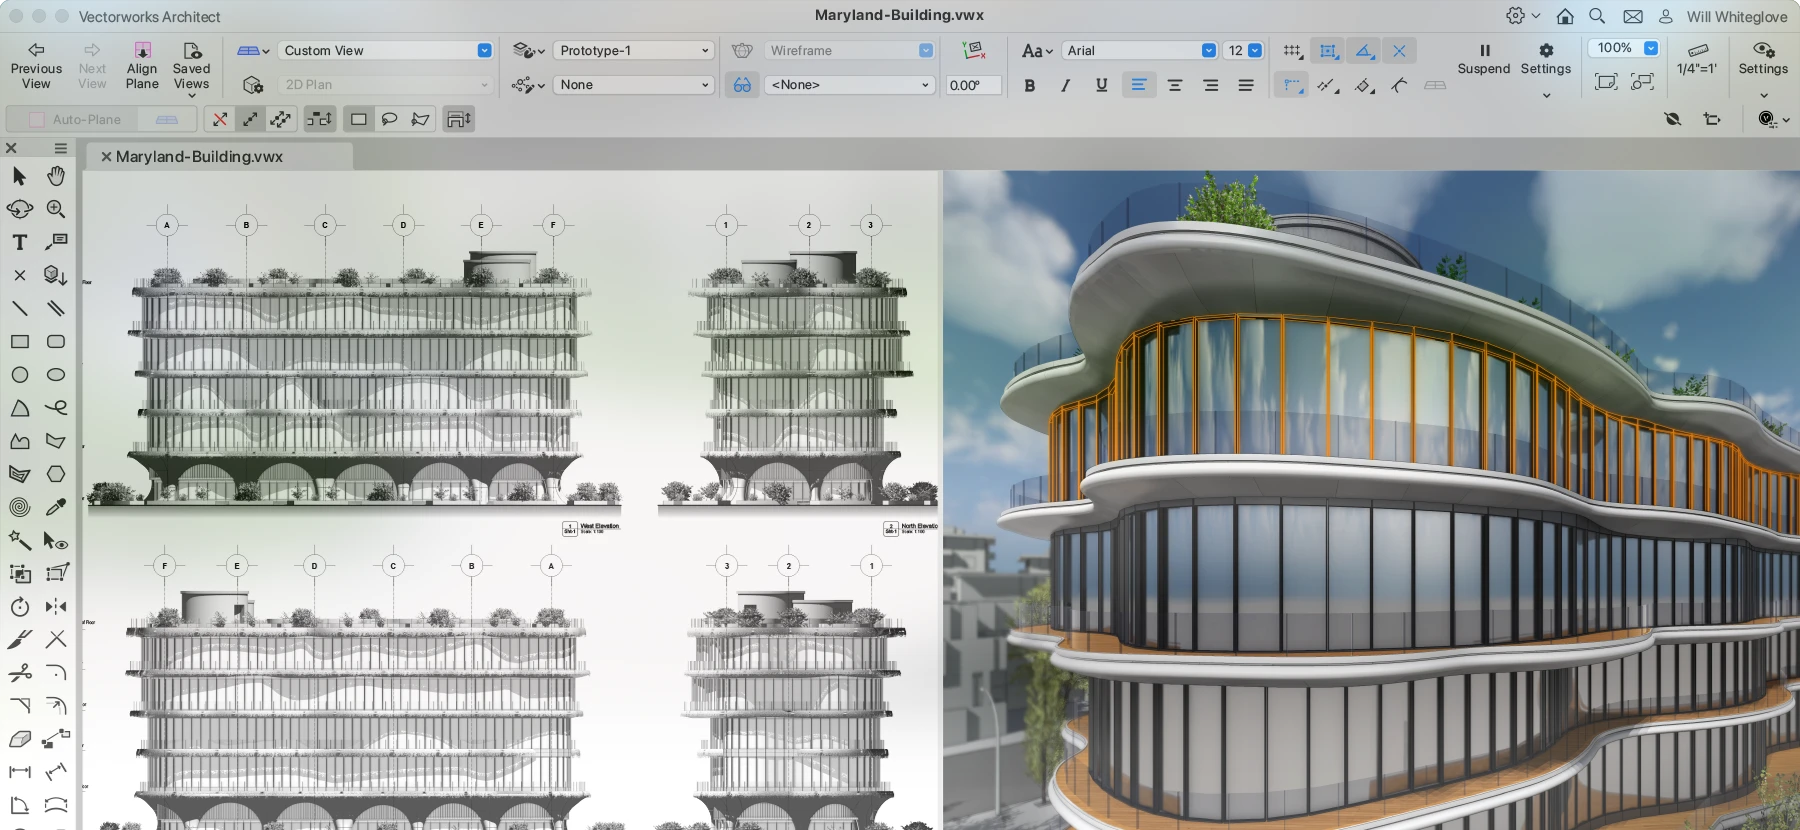Screen dimensions: 1800x830
Task: Activate the Zoom magnifier tool
Action: click(x=56, y=209)
